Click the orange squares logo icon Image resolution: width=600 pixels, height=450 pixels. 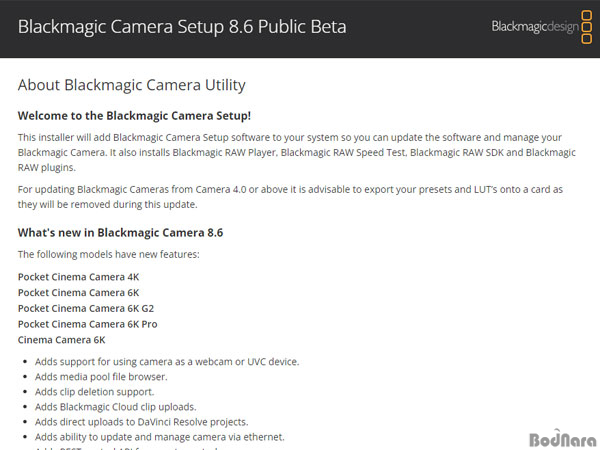(x=587, y=27)
